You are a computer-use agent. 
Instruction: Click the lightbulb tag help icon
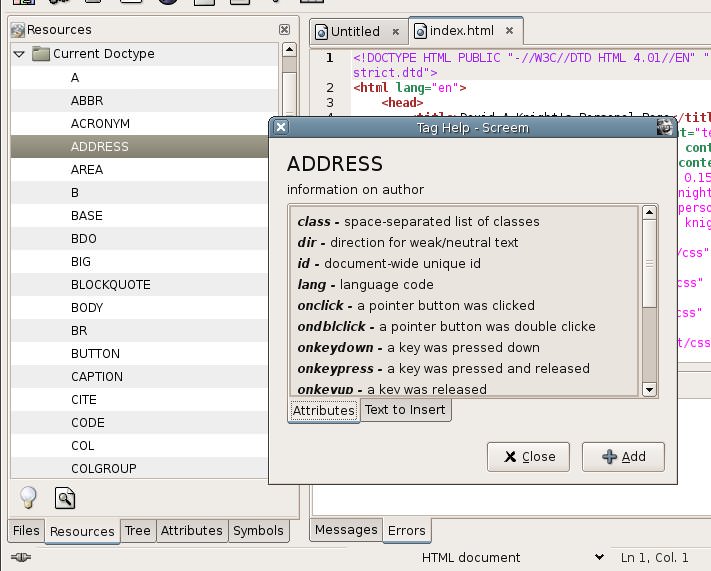point(28,498)
